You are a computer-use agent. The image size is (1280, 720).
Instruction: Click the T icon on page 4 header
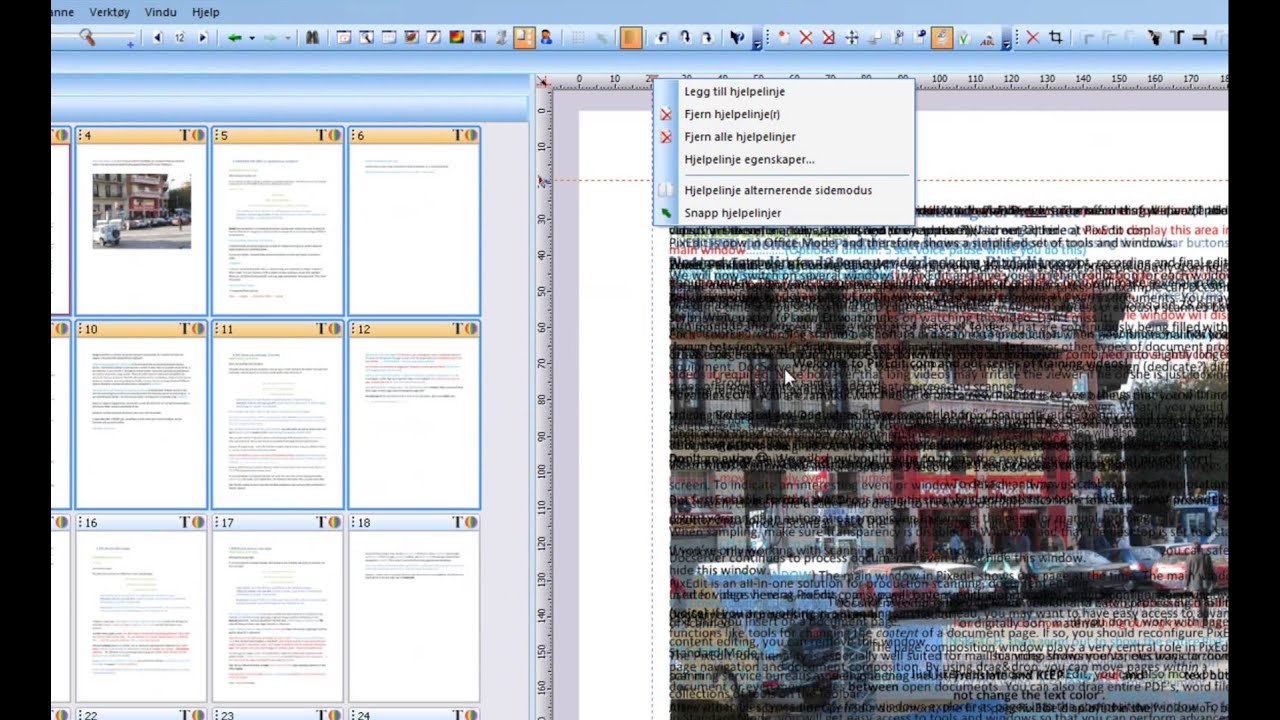184,135
